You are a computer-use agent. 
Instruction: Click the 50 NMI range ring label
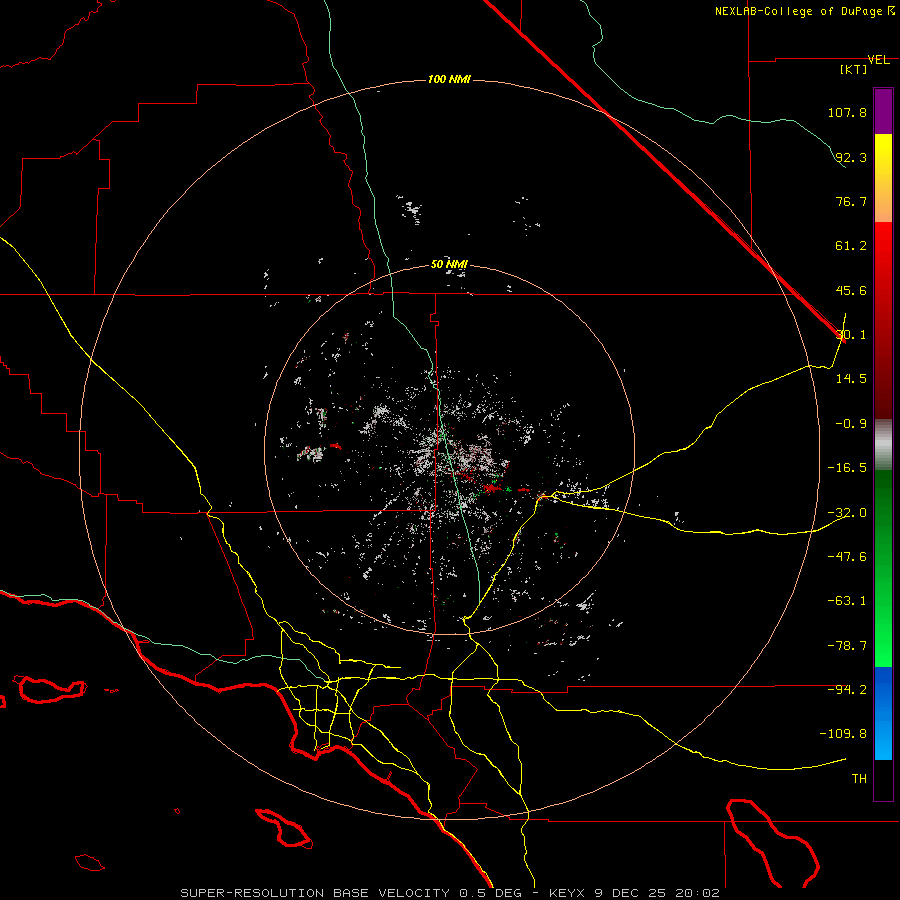(449, 264)
